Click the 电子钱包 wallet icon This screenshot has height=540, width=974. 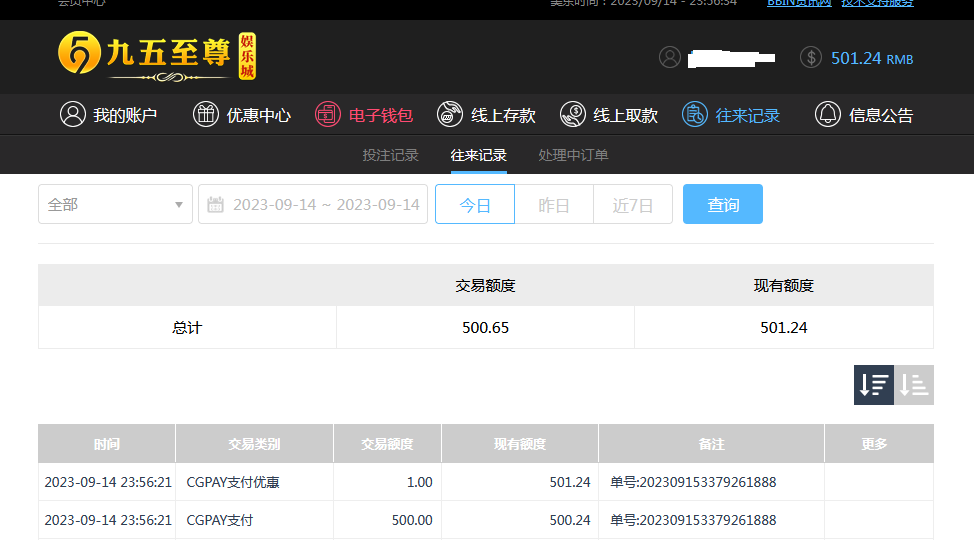(x=327, y=114)
